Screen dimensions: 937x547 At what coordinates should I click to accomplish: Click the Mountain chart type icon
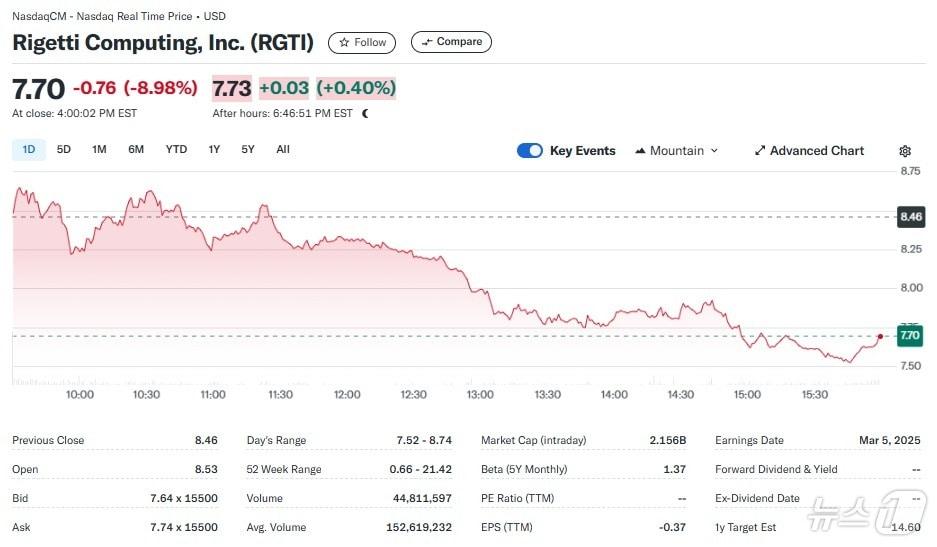(x=640, y=151)
